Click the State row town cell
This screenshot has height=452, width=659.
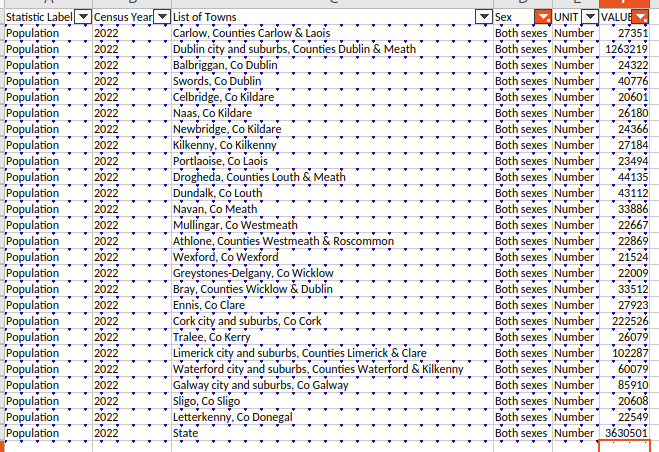point(186,433)
